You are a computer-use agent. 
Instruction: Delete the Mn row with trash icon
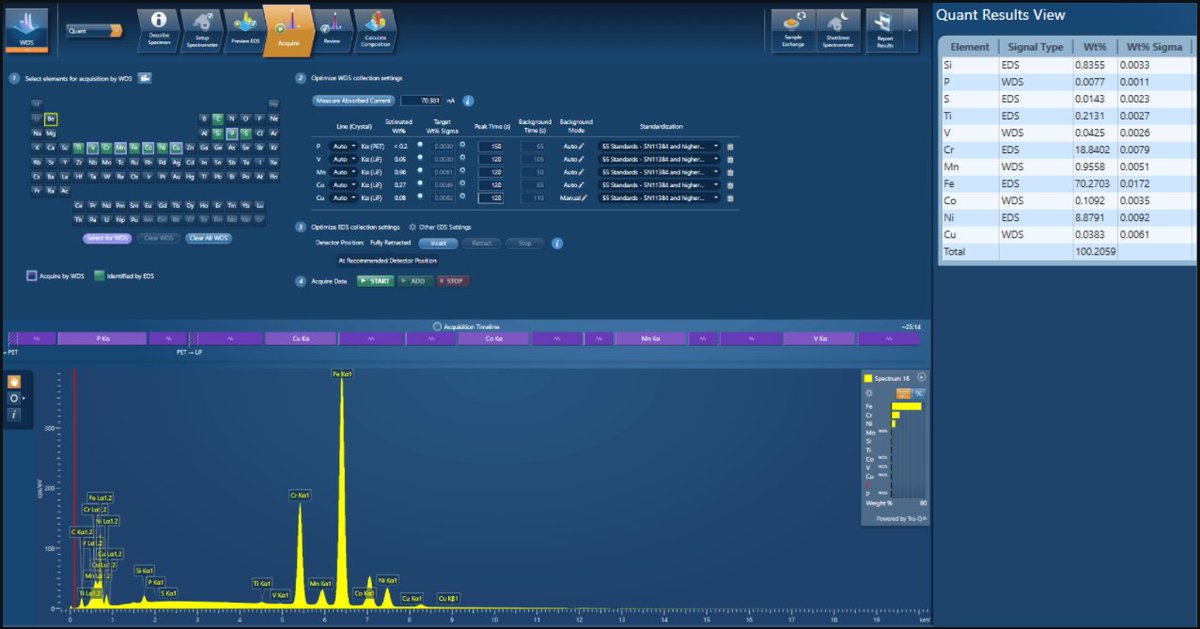(730, 172)
